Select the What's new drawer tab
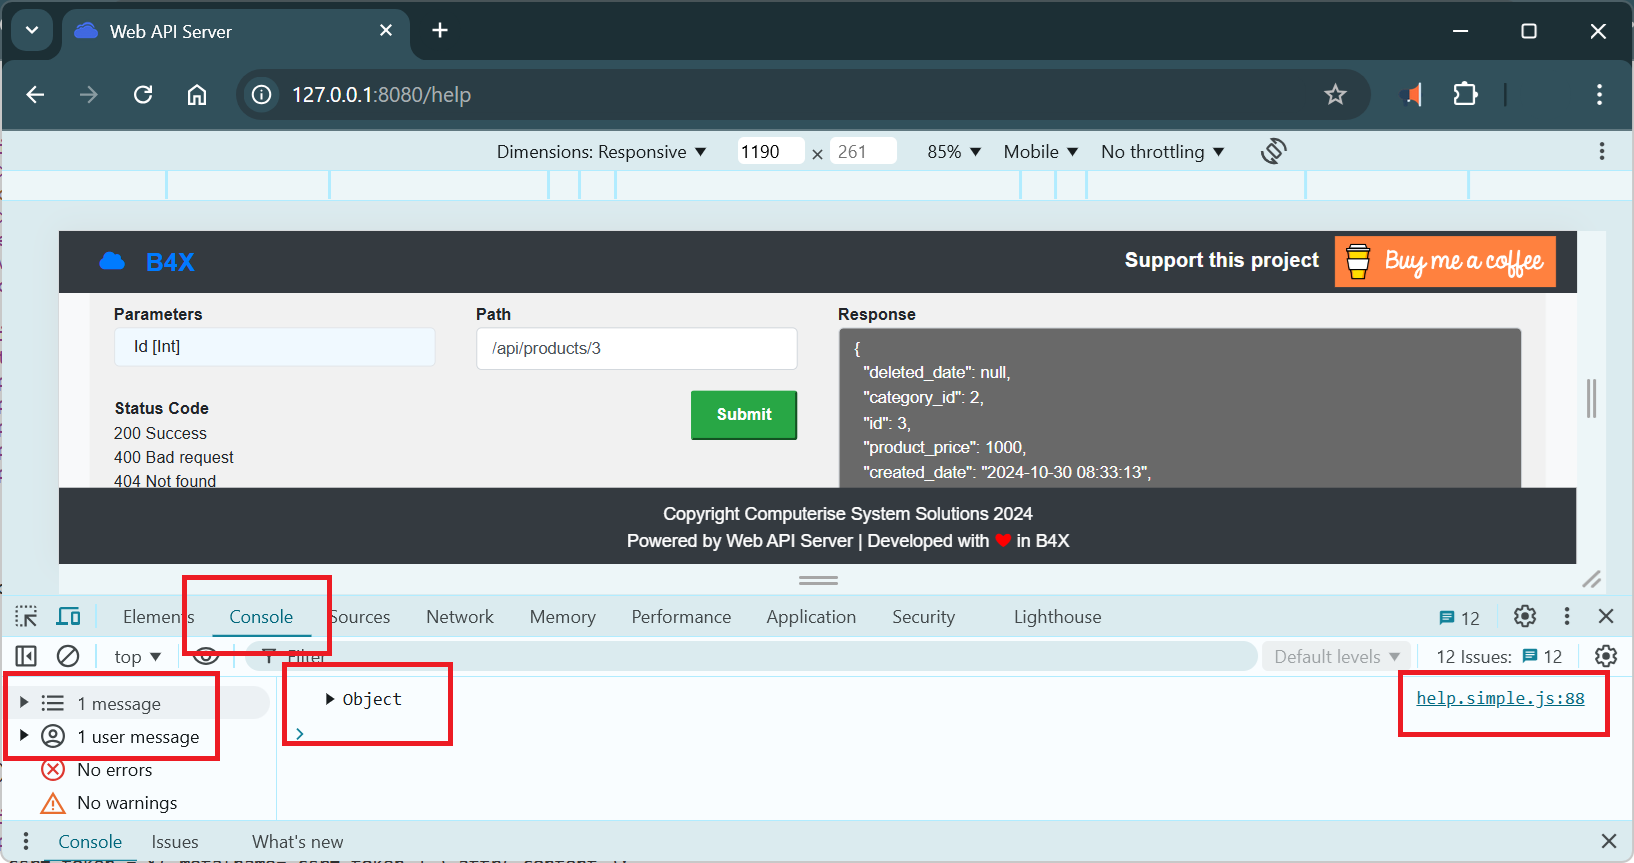The height and width of the screenshot is (863, 1634). point(297,842)
